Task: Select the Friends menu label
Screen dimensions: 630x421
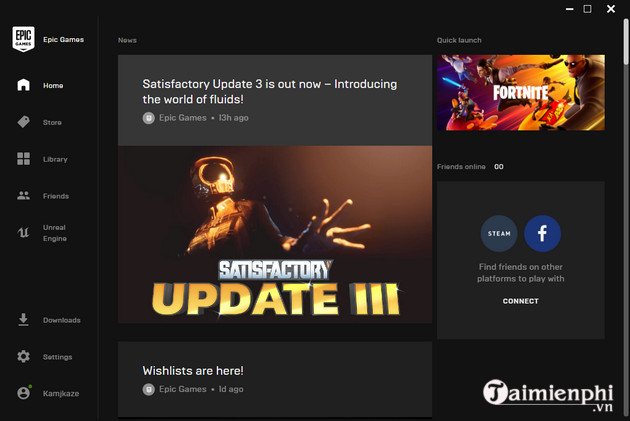Action: pyautogui.click(x=56, y=196)
